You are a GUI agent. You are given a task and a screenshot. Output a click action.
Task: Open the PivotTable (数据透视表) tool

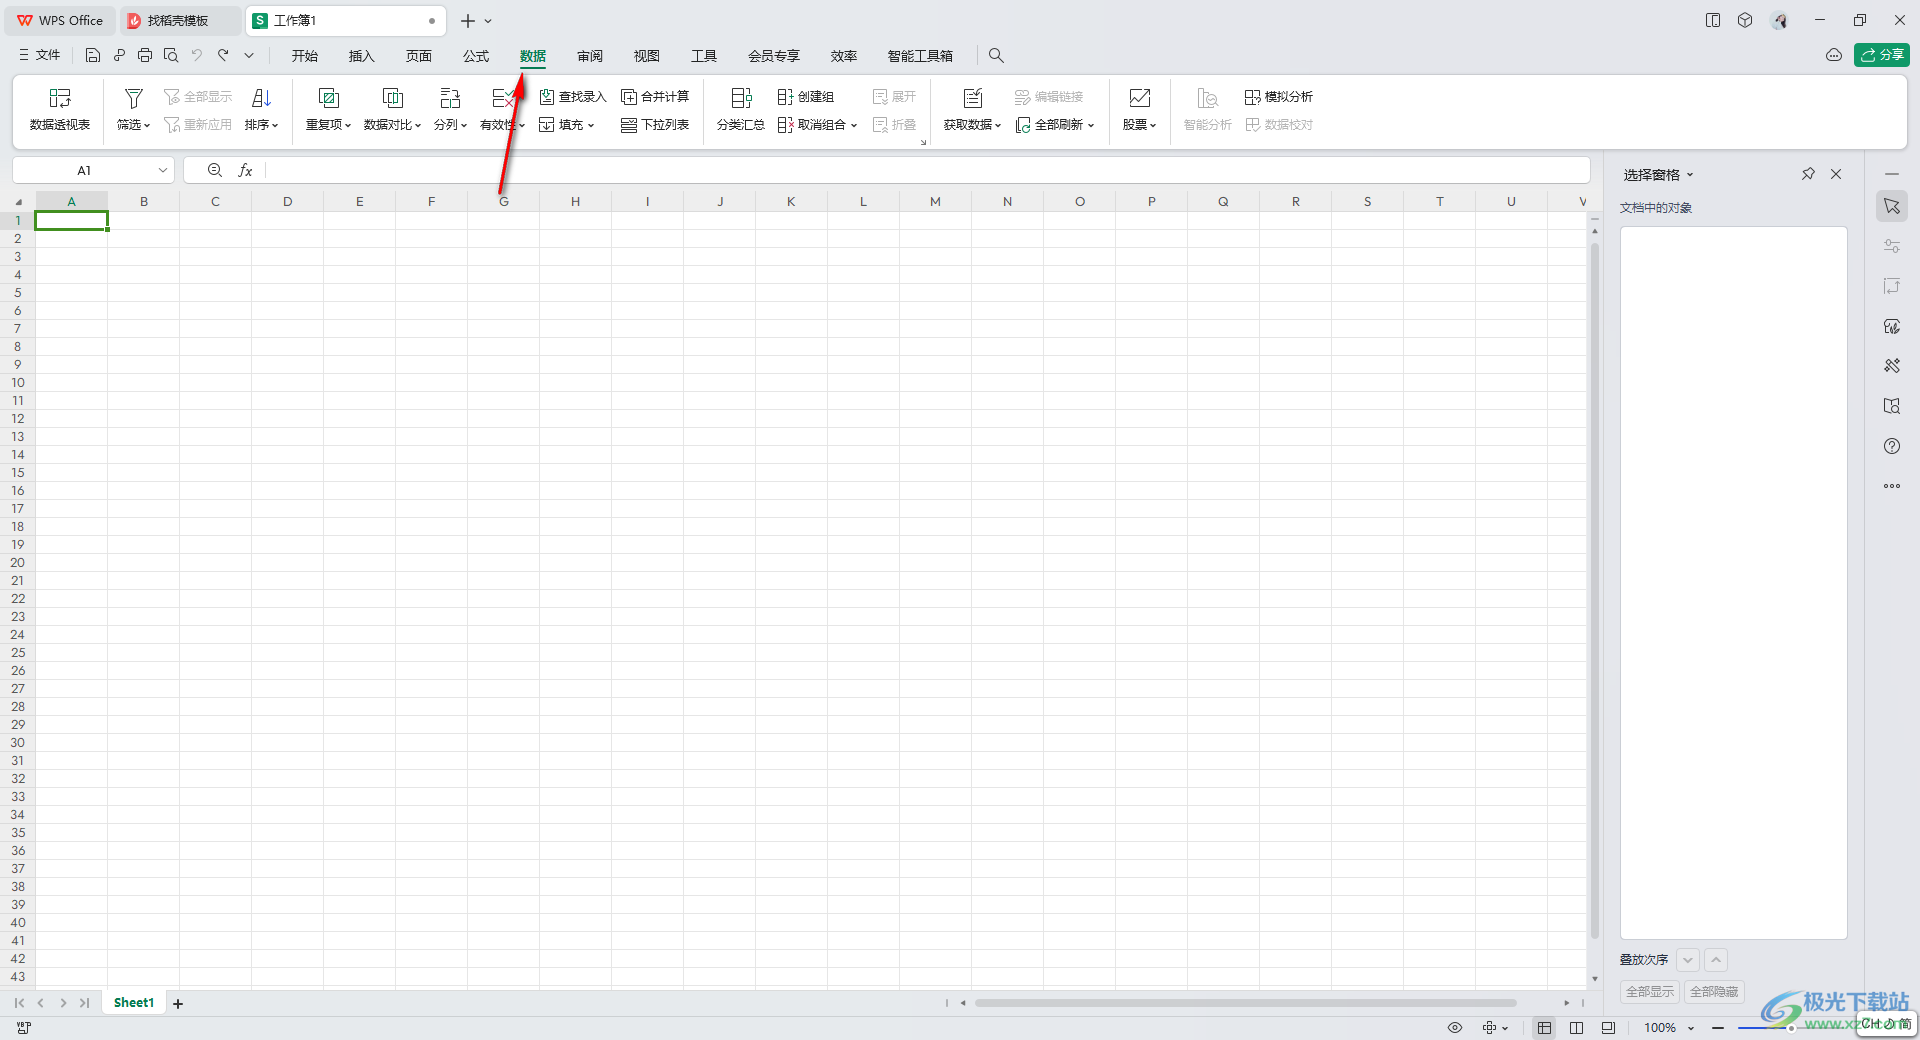pyautogui.click(x=60, y=109)
